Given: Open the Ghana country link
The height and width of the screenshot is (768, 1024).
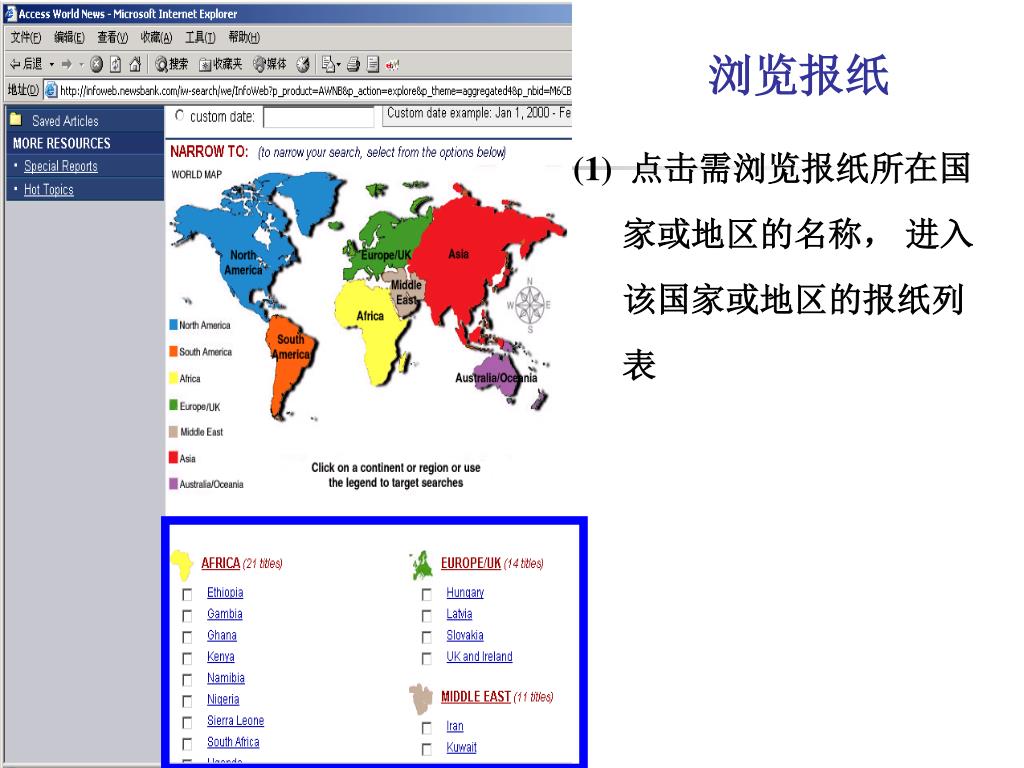Looking at the screenshot, I should point(222,635).
